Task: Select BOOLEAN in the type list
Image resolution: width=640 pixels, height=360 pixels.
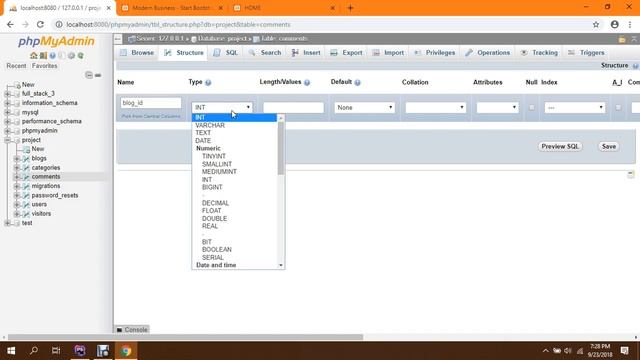Action: coord(217,249)
